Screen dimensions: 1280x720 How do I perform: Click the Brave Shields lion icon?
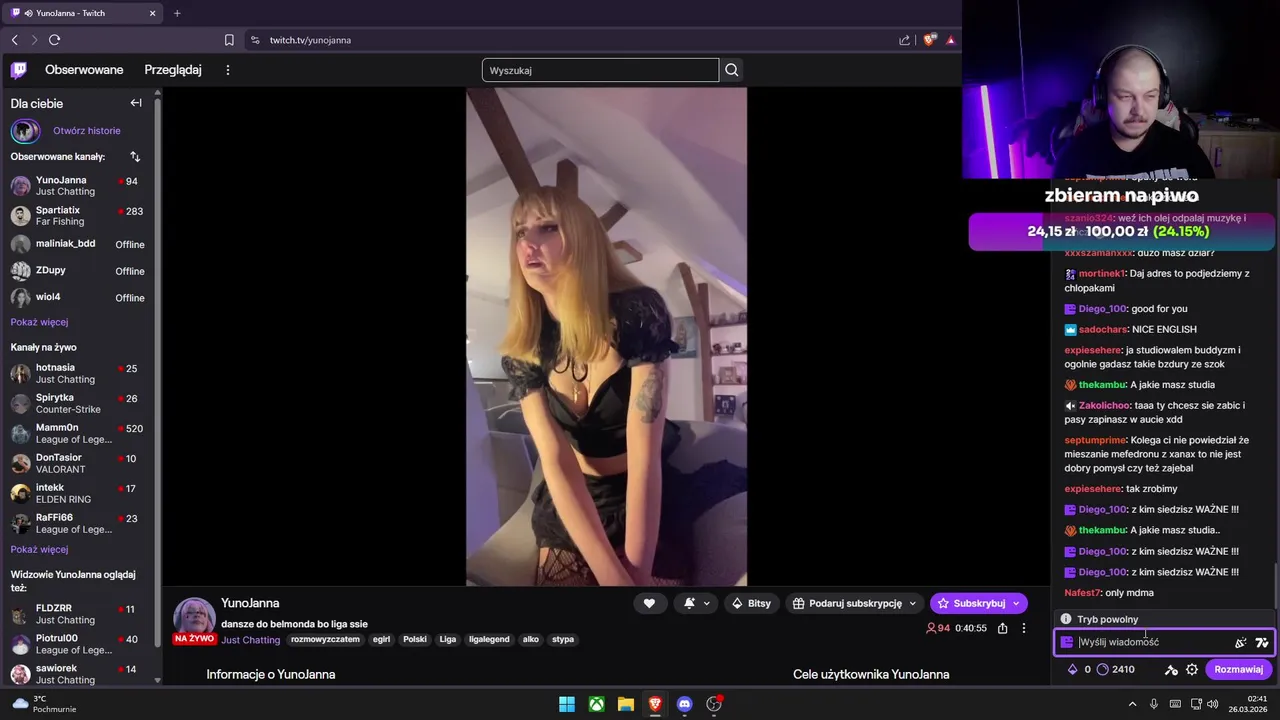(x=929, y=40)
